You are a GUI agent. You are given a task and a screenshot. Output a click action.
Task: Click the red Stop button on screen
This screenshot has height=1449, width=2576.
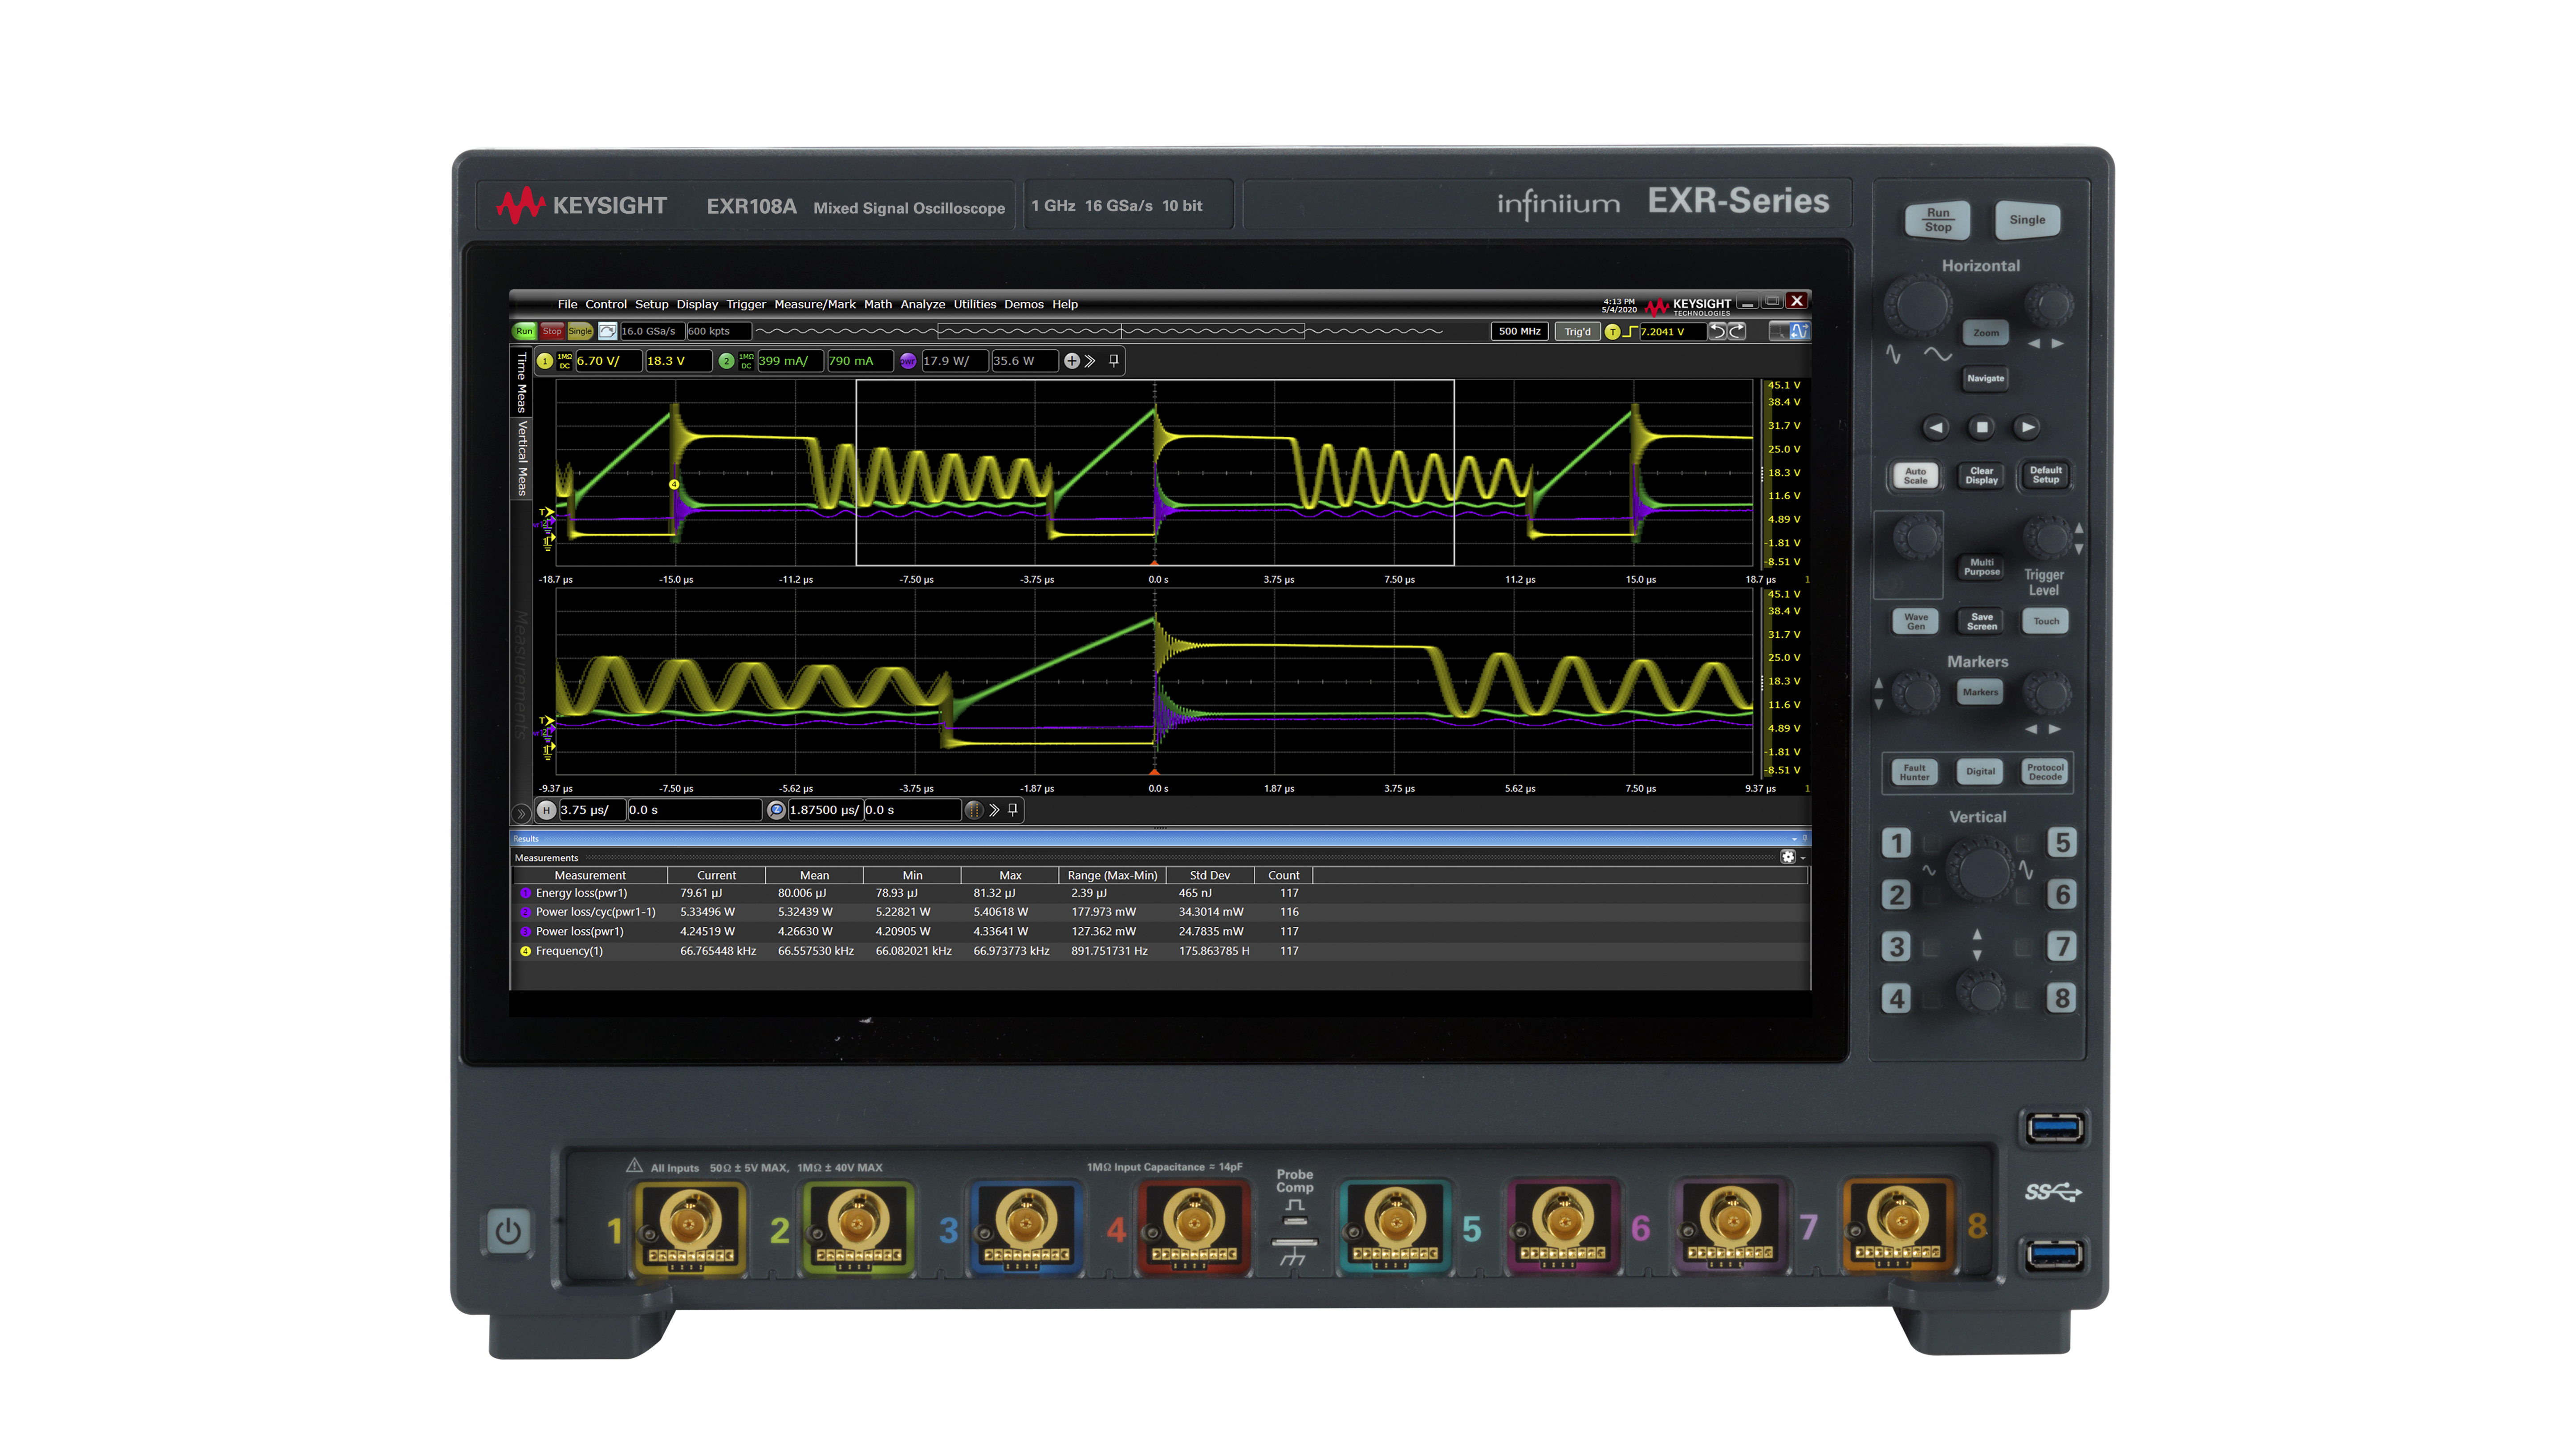click(552, 331)
